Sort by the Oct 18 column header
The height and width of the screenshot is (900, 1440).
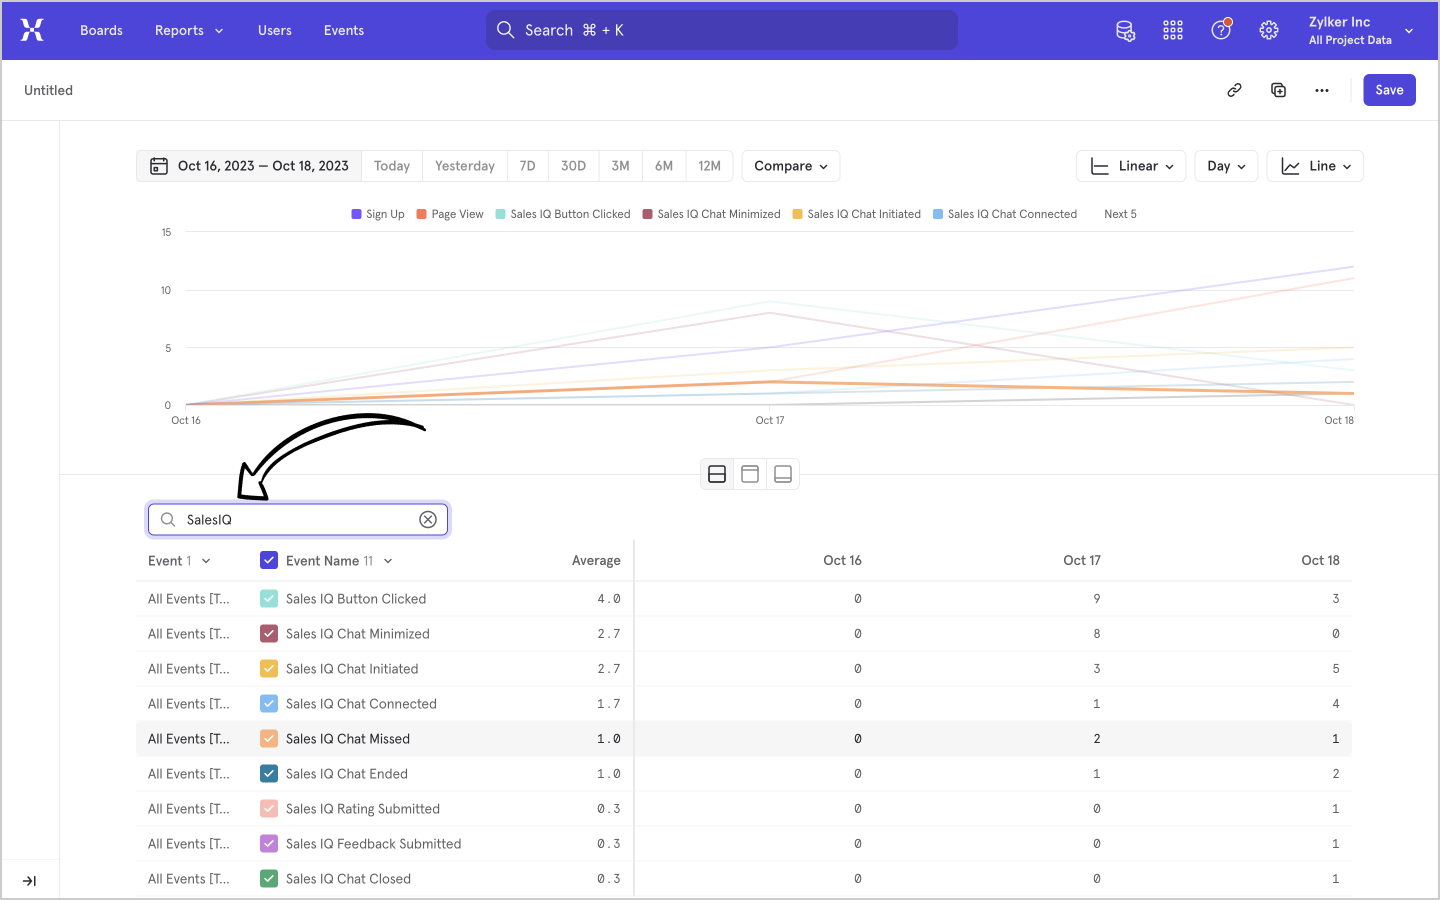click(x=1321, y=561)
